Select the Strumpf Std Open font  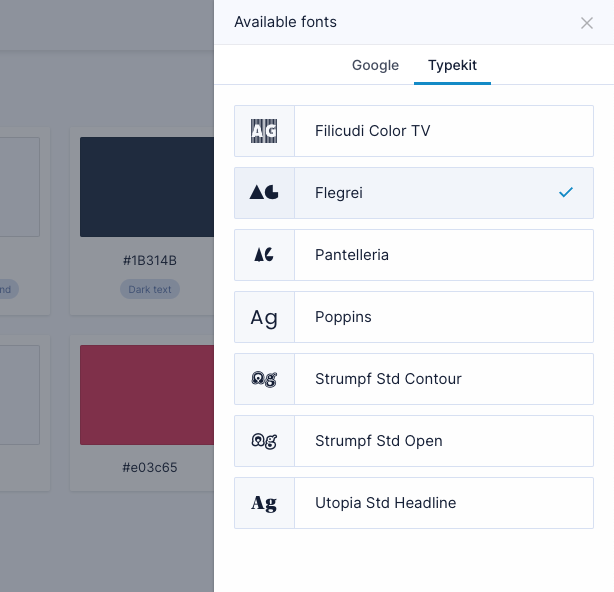[378, 441]
